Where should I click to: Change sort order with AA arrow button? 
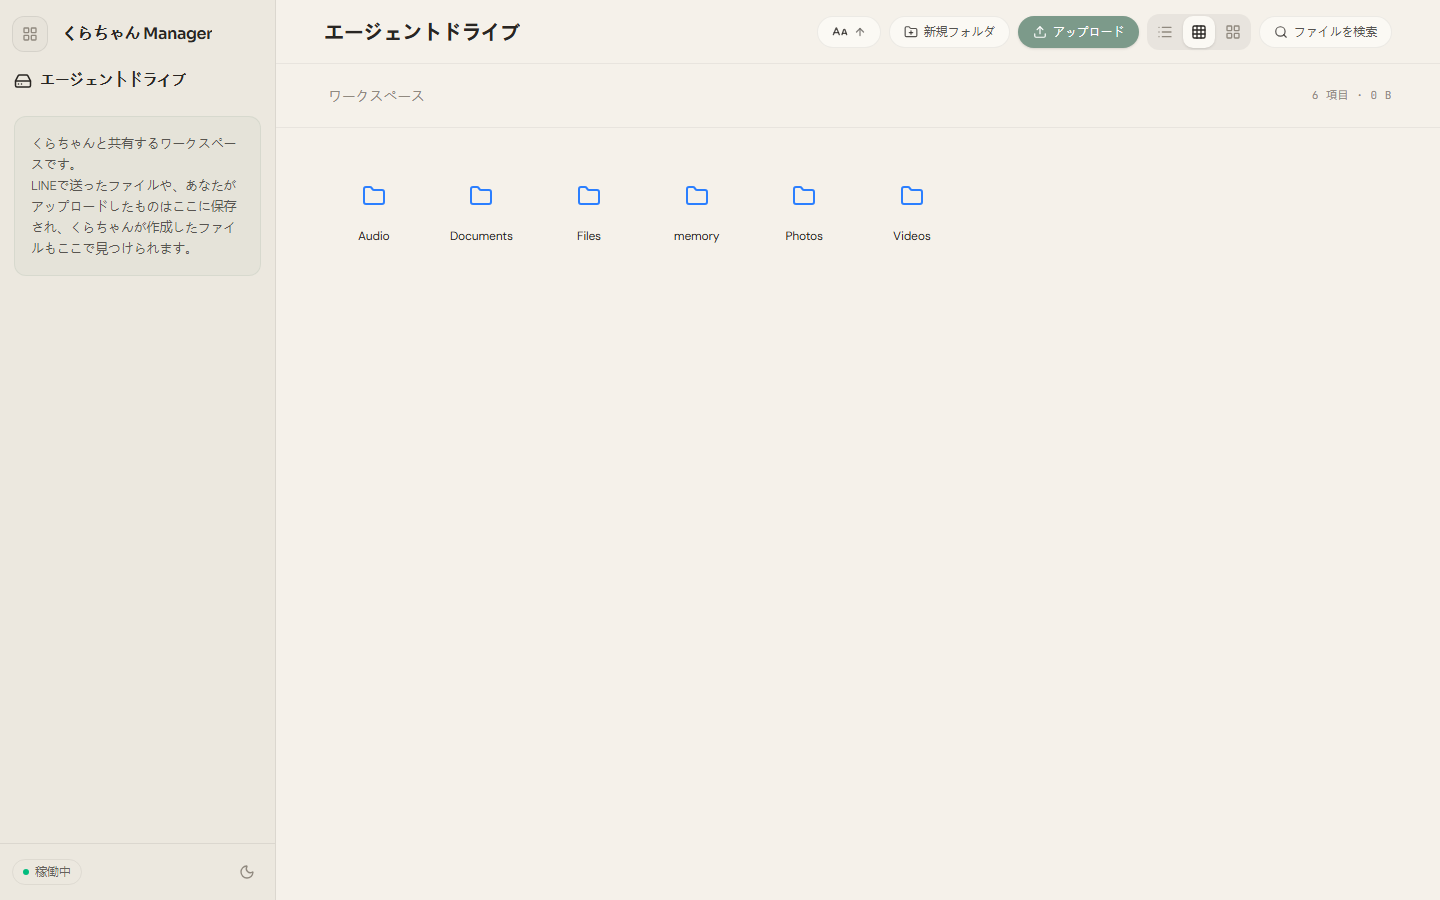(x=849, y=32)
